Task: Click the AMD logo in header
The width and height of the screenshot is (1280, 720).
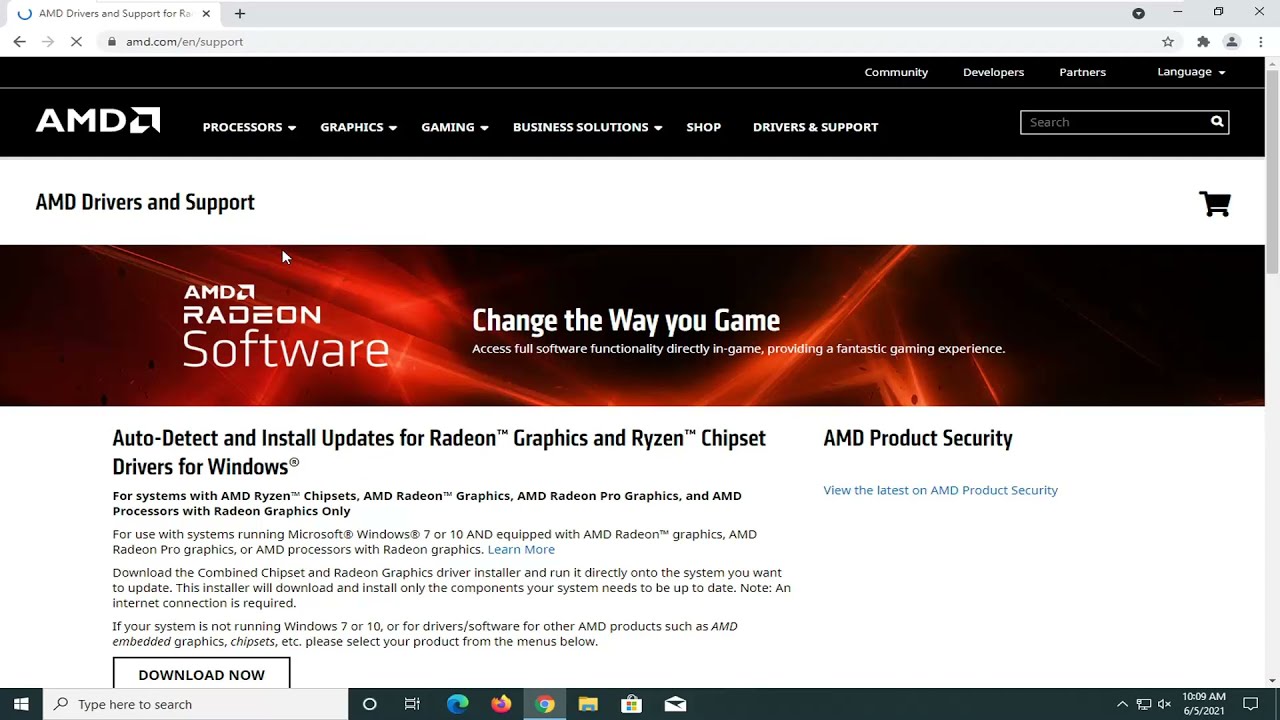Action: (98, 121)
